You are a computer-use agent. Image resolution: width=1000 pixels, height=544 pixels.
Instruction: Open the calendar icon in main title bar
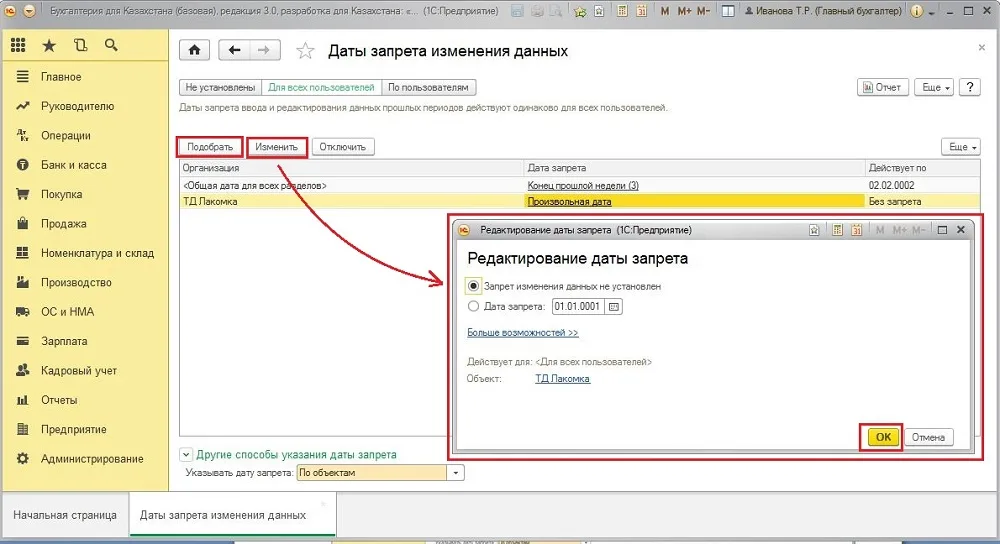point(642,11)
